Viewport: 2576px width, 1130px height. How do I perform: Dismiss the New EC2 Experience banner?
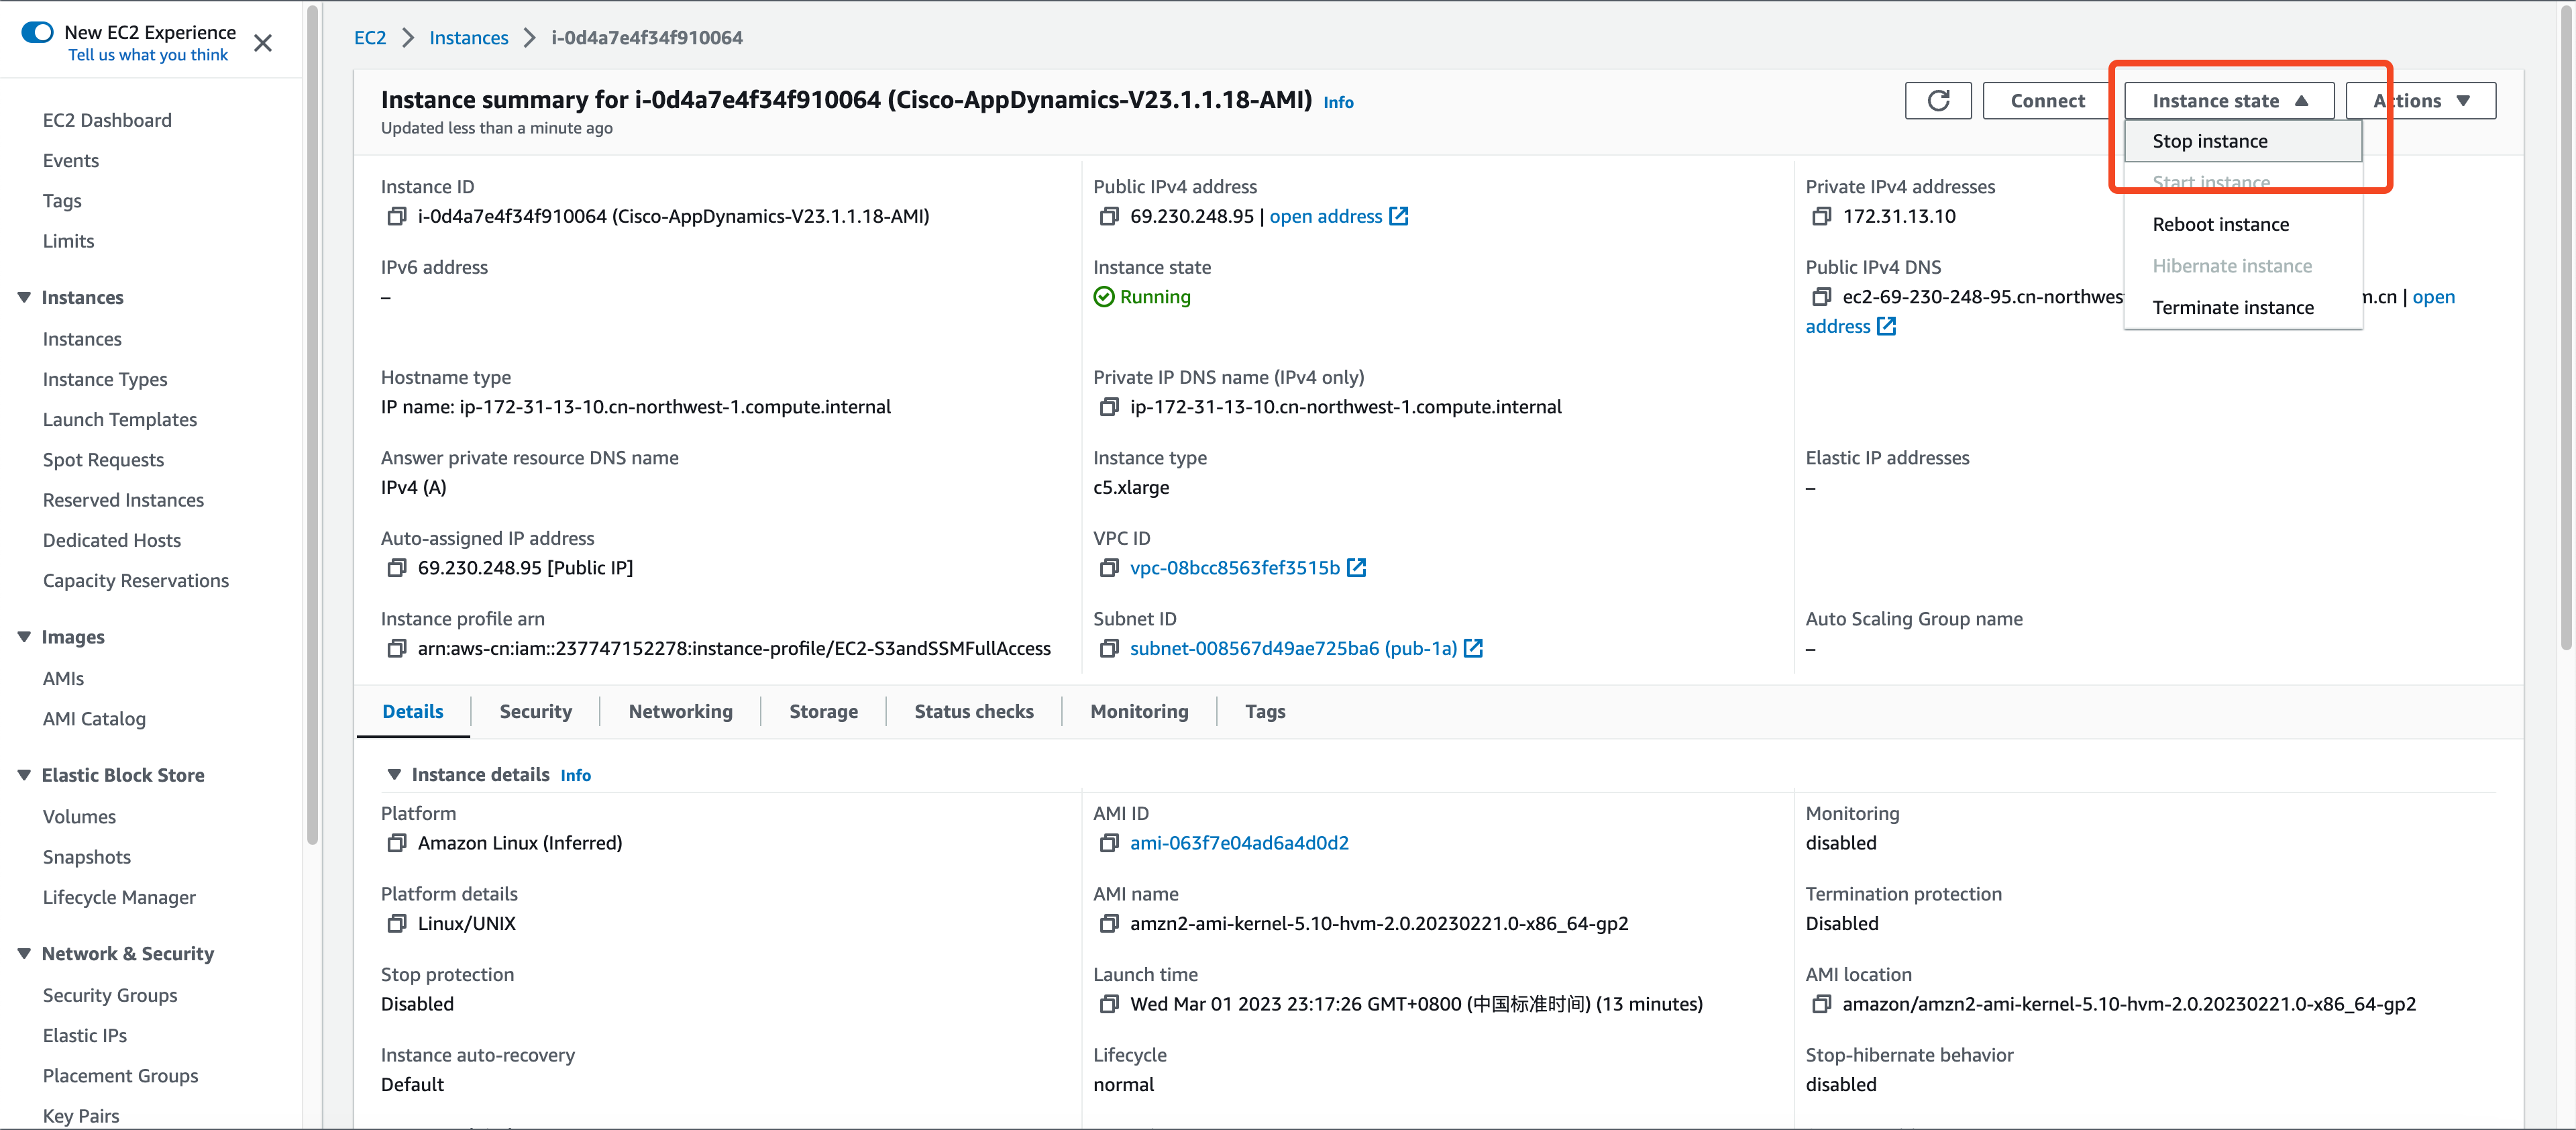click(263, 43)
